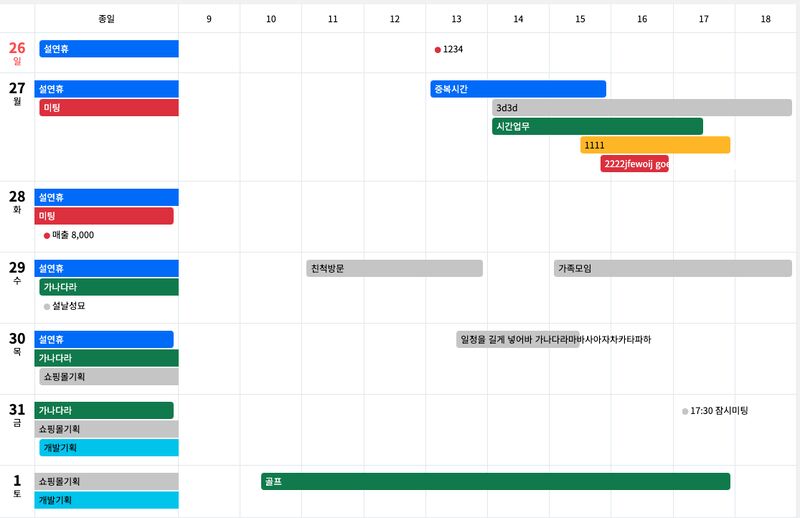Click the 13 o'clock column header
800x518 pixels.
457,19
